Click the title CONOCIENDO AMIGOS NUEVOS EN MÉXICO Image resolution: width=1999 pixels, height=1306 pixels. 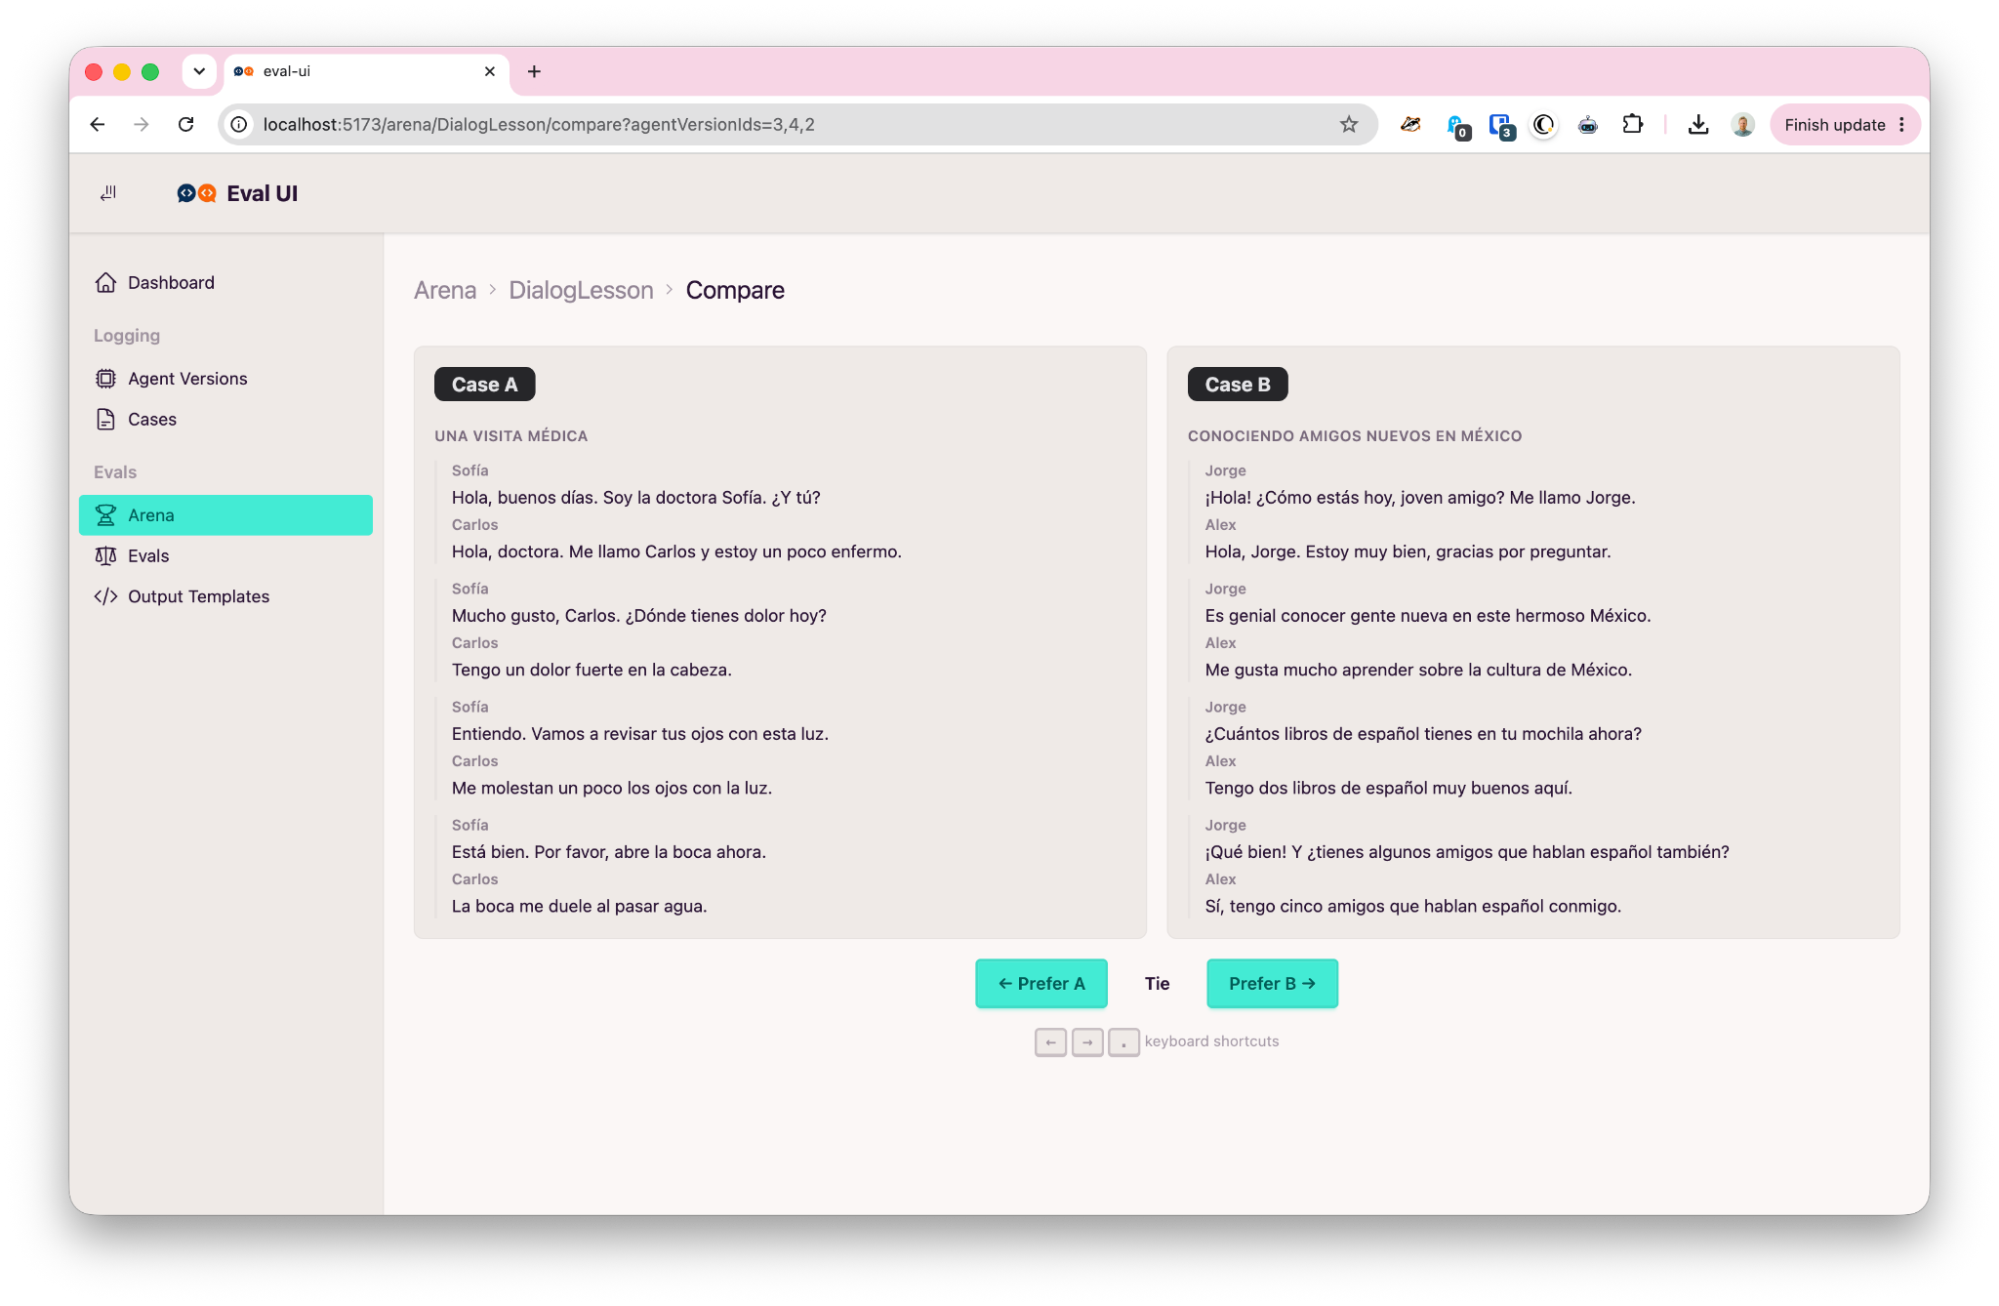click(x=1354, y=436)
